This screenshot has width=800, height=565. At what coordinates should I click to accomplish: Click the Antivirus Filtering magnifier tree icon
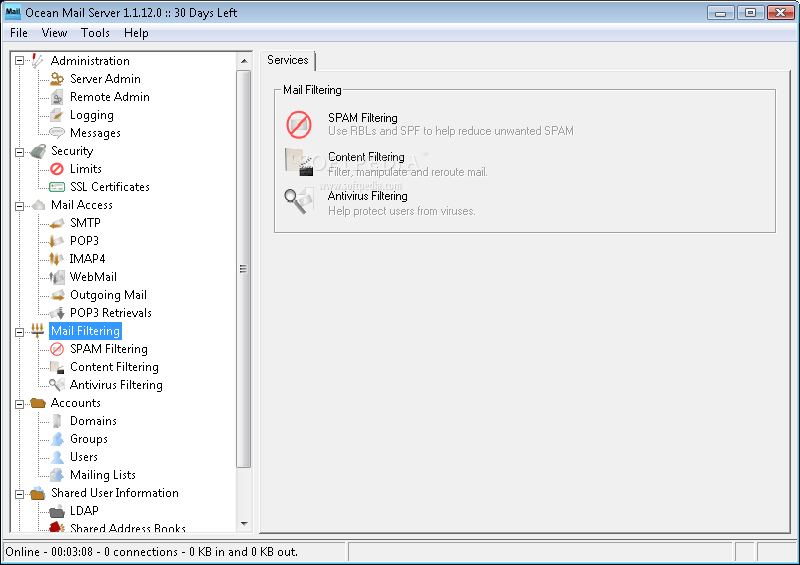point(57,385)
